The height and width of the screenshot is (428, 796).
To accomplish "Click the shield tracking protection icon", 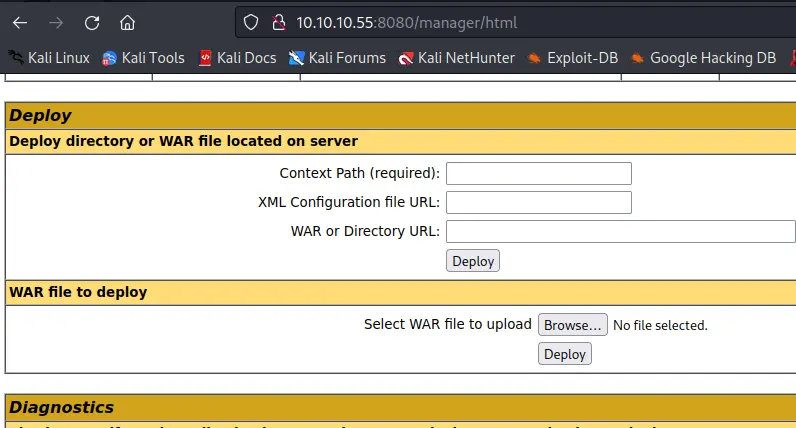I will [251, 22].
